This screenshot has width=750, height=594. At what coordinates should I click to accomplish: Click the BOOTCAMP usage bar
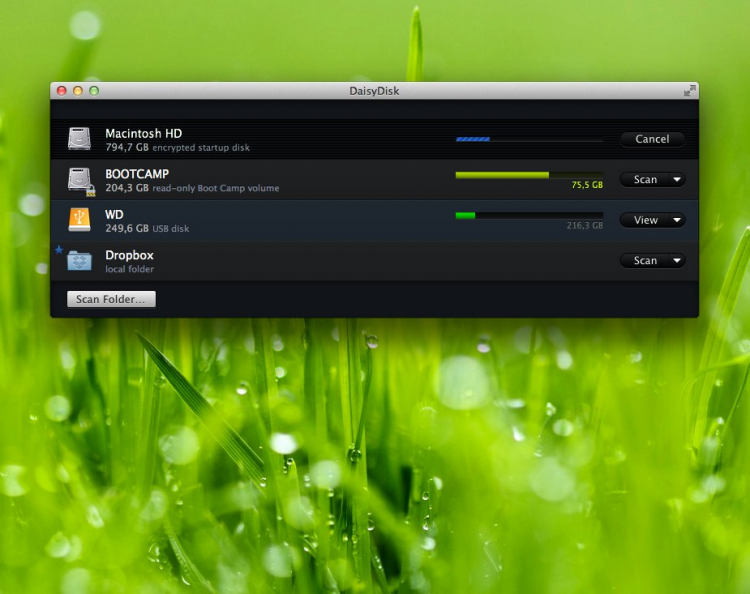[529, 175]
